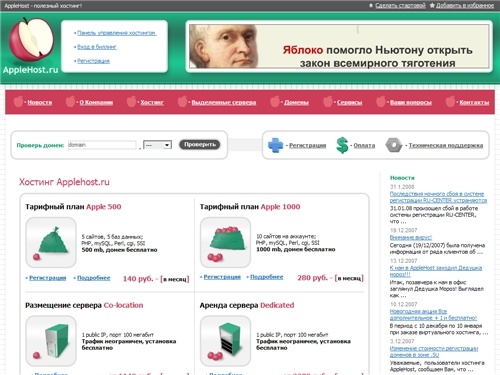Viewport: 500px width, 375px height.
Task: Open Сервисы in the navigation menu
Action: pos(349,102)
